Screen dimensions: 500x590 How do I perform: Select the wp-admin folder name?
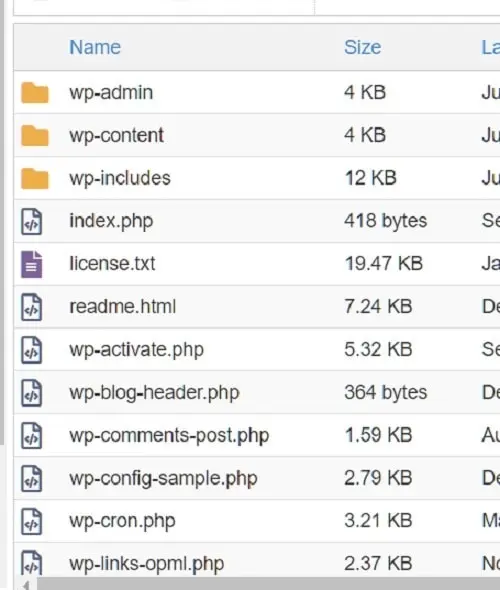111,93
